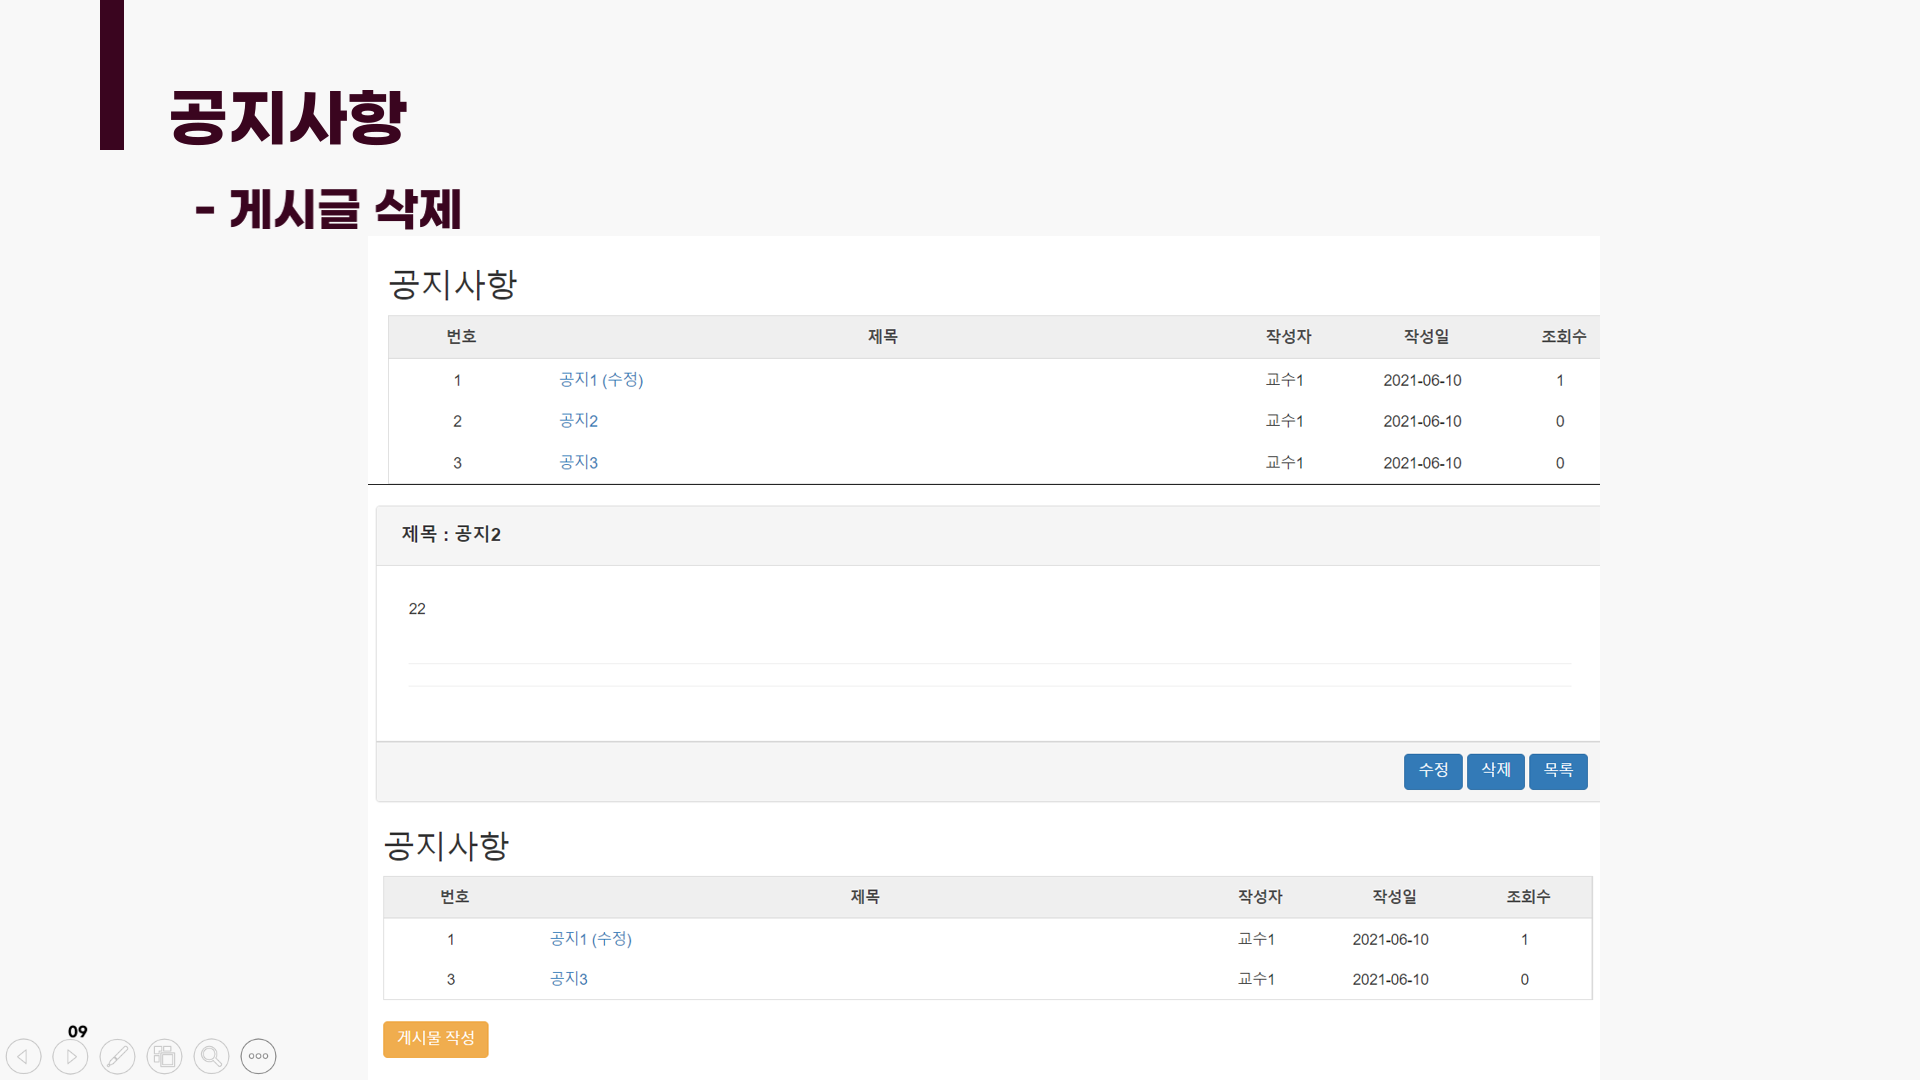Image resolution: width=1920 pixels, height=1080 pixels.
Task: Click the 제목 column header
Action: [883, 337]
